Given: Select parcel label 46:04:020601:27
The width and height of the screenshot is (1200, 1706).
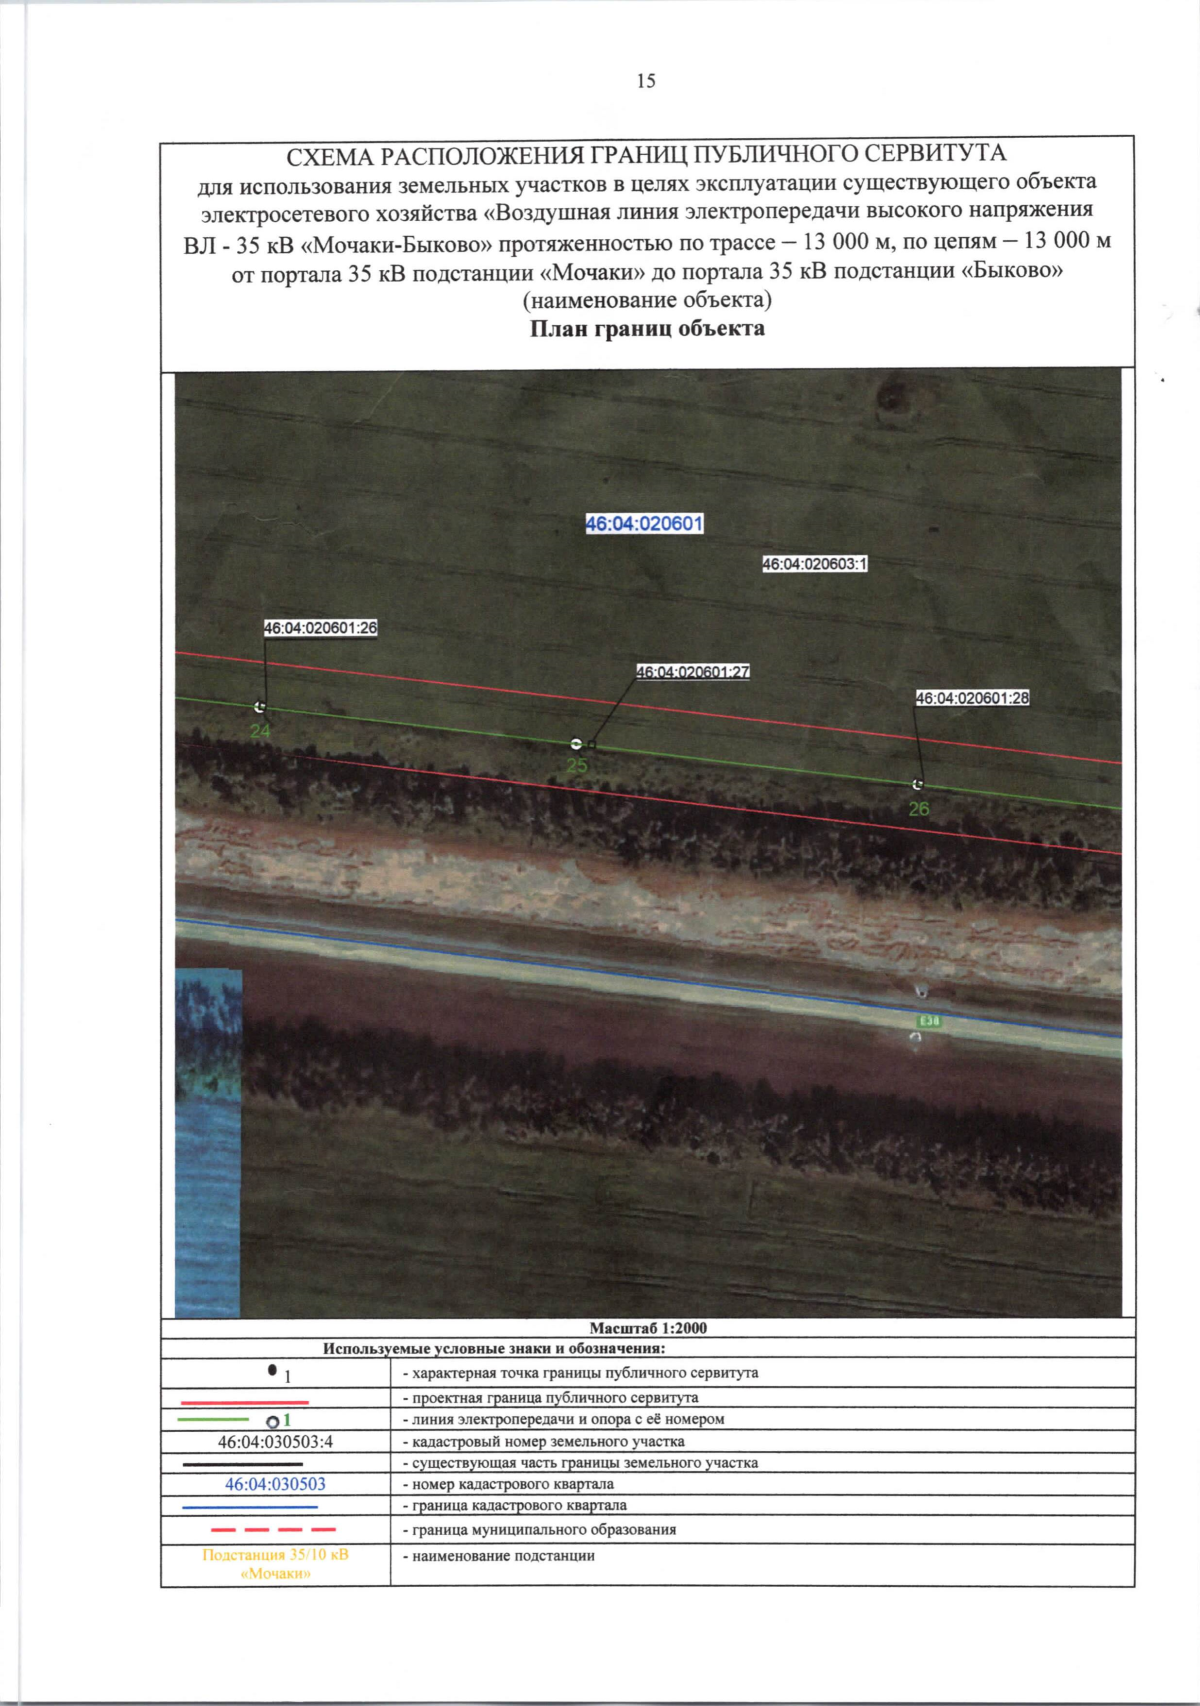Looking at the screenshot, I should point(693,672).
